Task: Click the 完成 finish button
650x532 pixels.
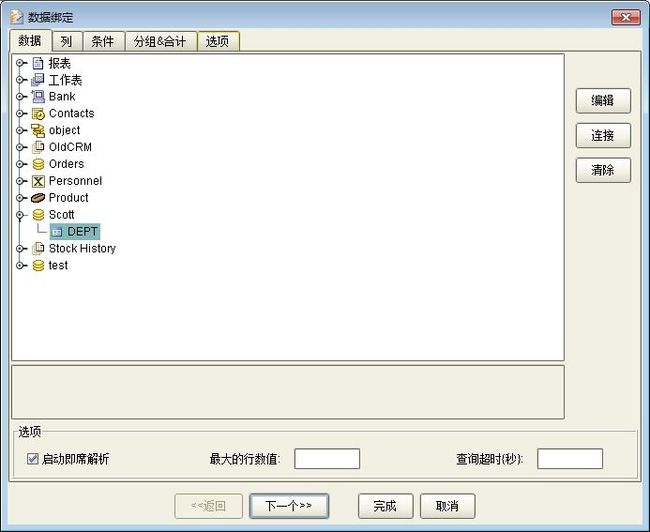Action: point(386,506)
